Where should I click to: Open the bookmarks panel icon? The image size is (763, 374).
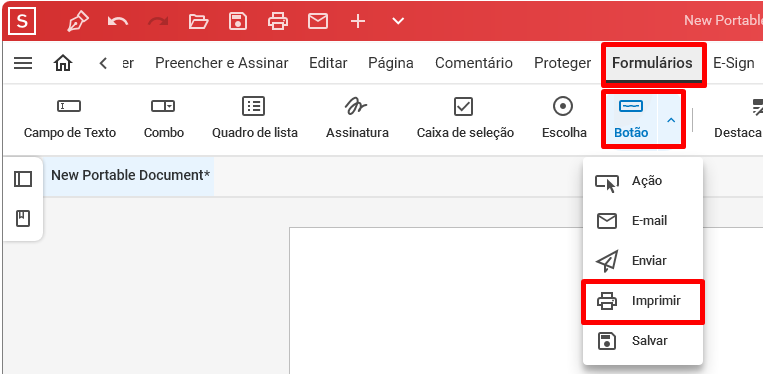pos(23,218)
